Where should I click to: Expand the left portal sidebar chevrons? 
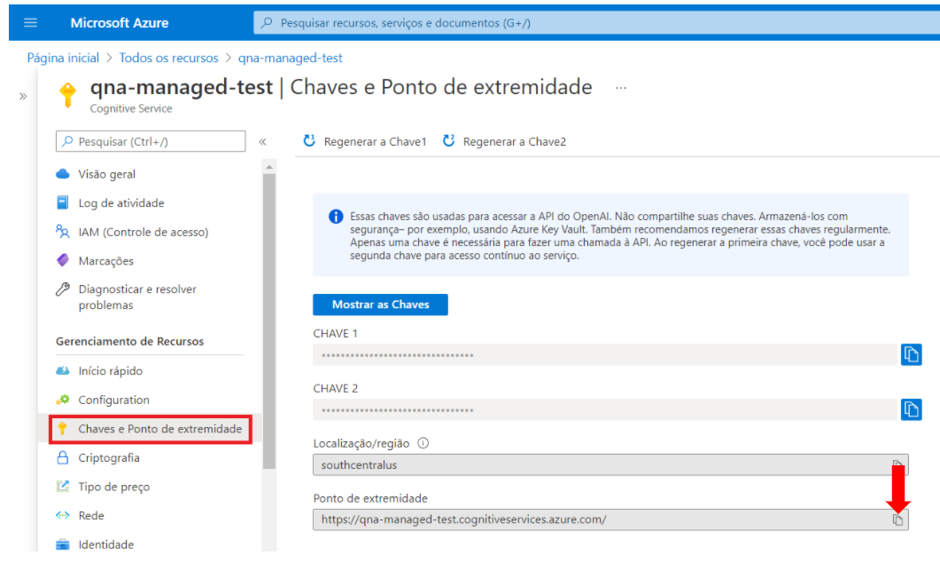point(23,96)
